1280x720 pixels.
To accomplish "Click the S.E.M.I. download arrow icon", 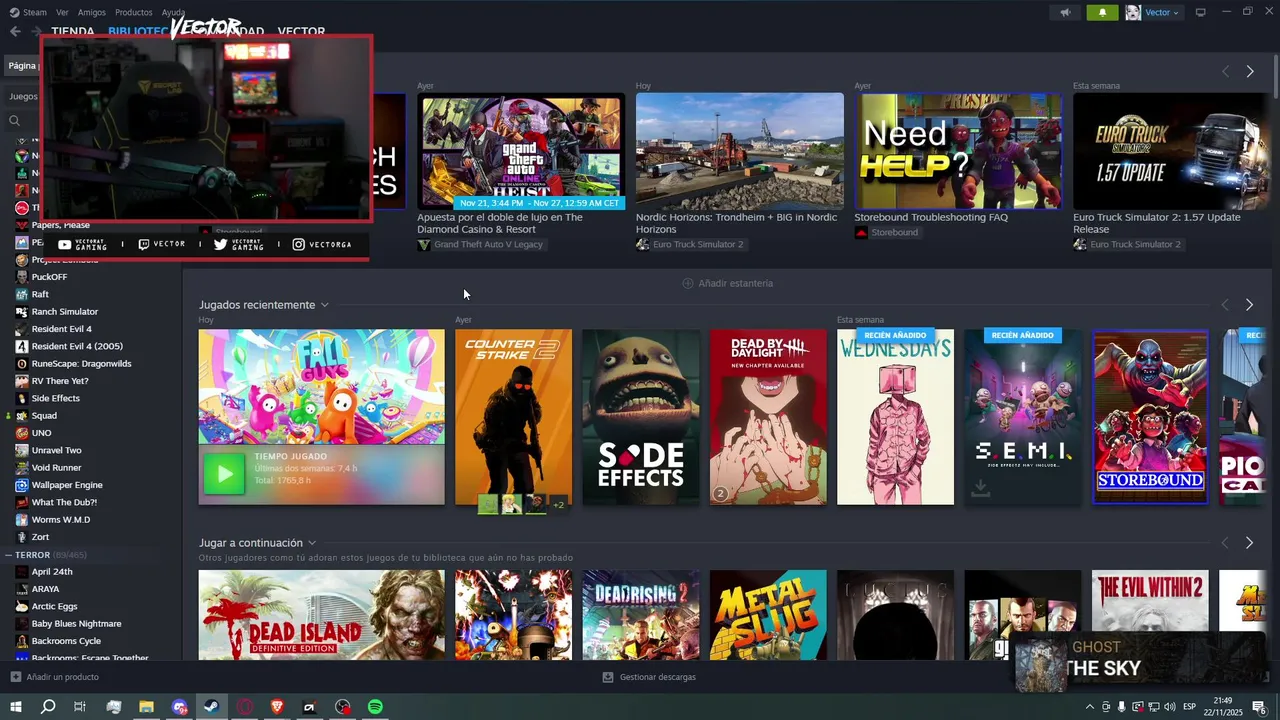I will 981,487.
